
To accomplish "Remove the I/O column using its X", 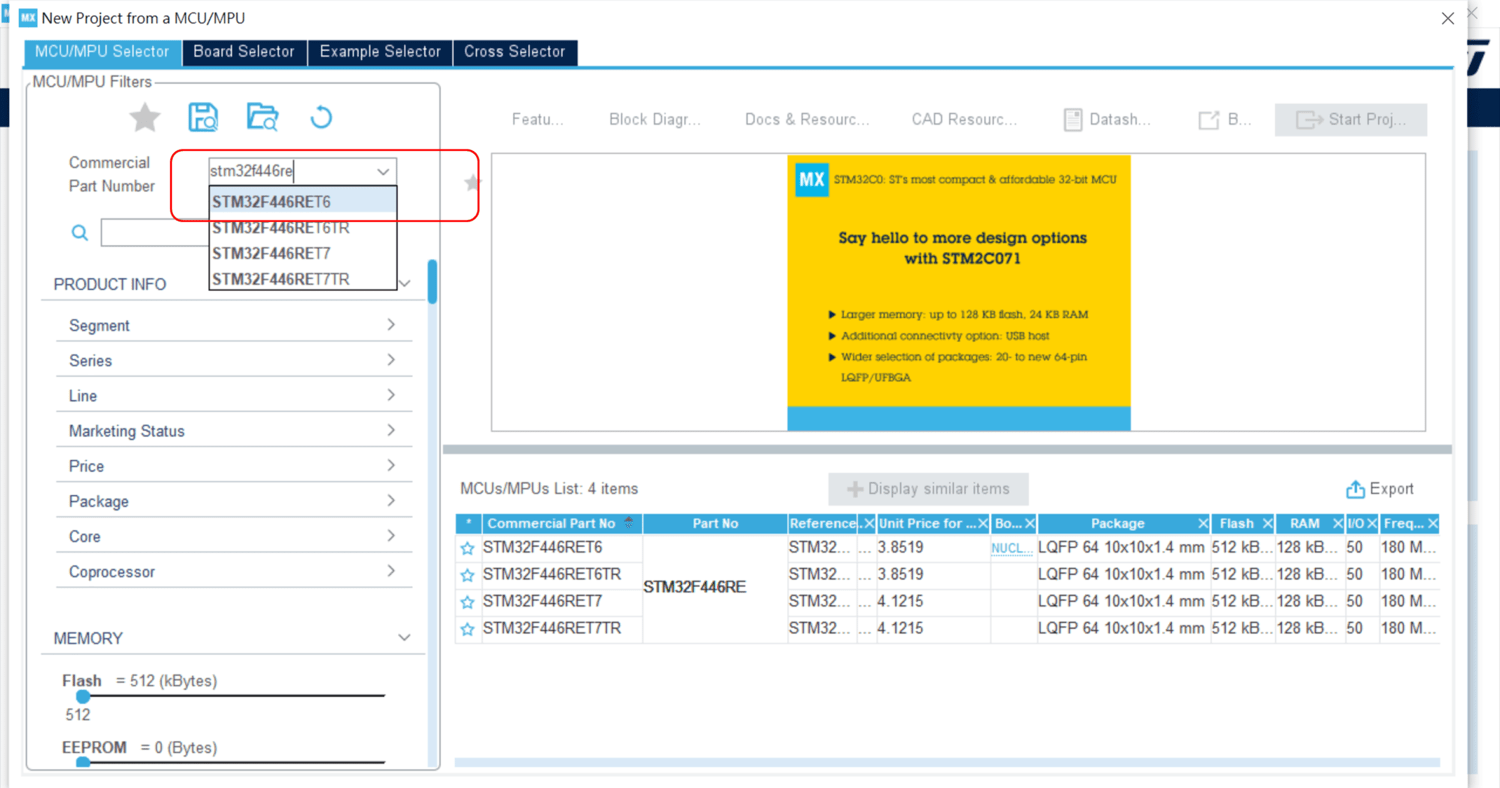I will (x=1372, y=524).
